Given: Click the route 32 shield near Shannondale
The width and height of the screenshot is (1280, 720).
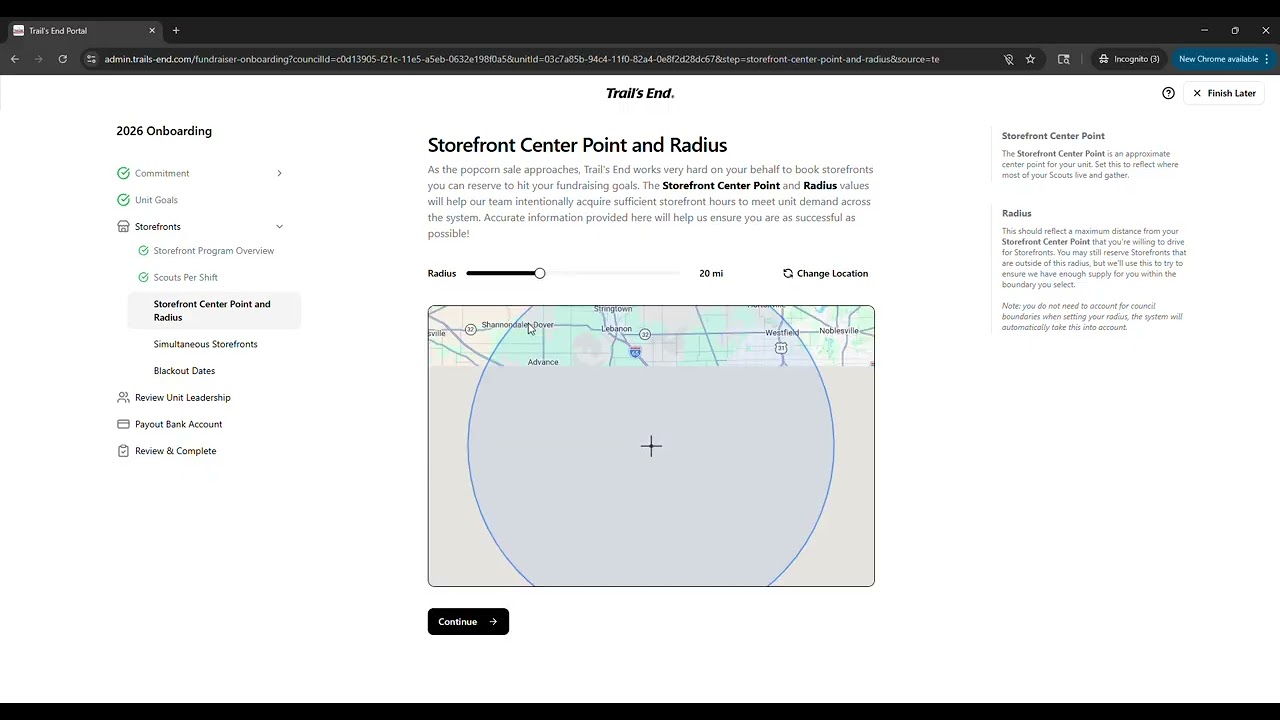Looking at the screenshot, I should pyautogui.click(x=470, y=329).
